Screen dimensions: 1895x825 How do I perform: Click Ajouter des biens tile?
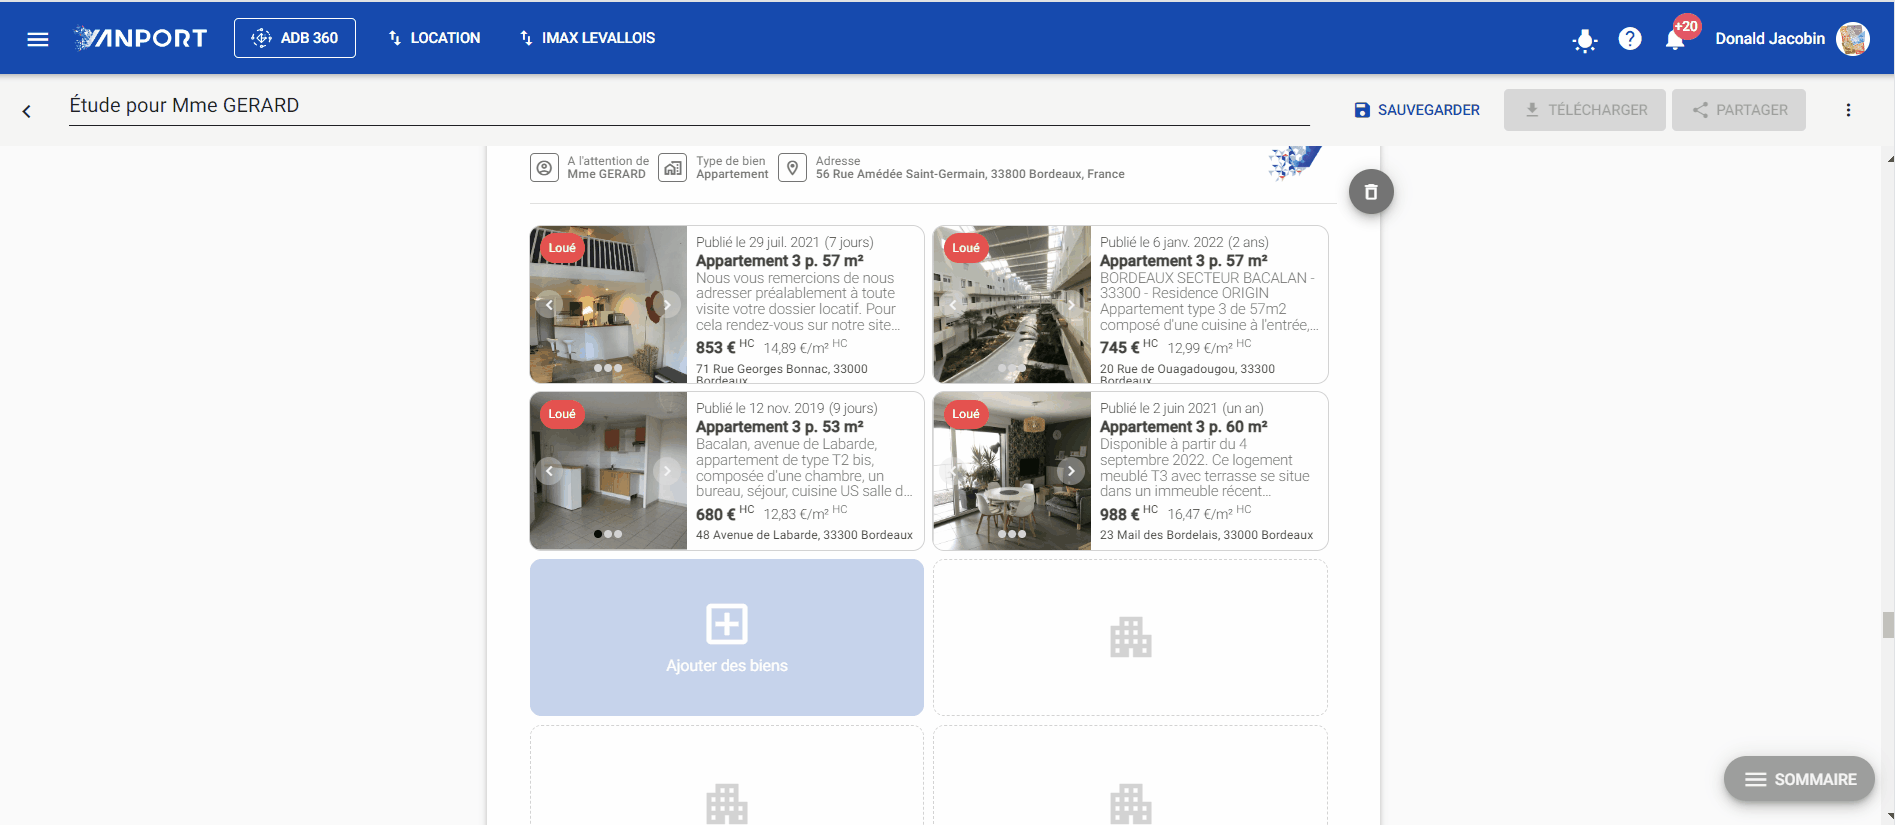coord(727,637)
